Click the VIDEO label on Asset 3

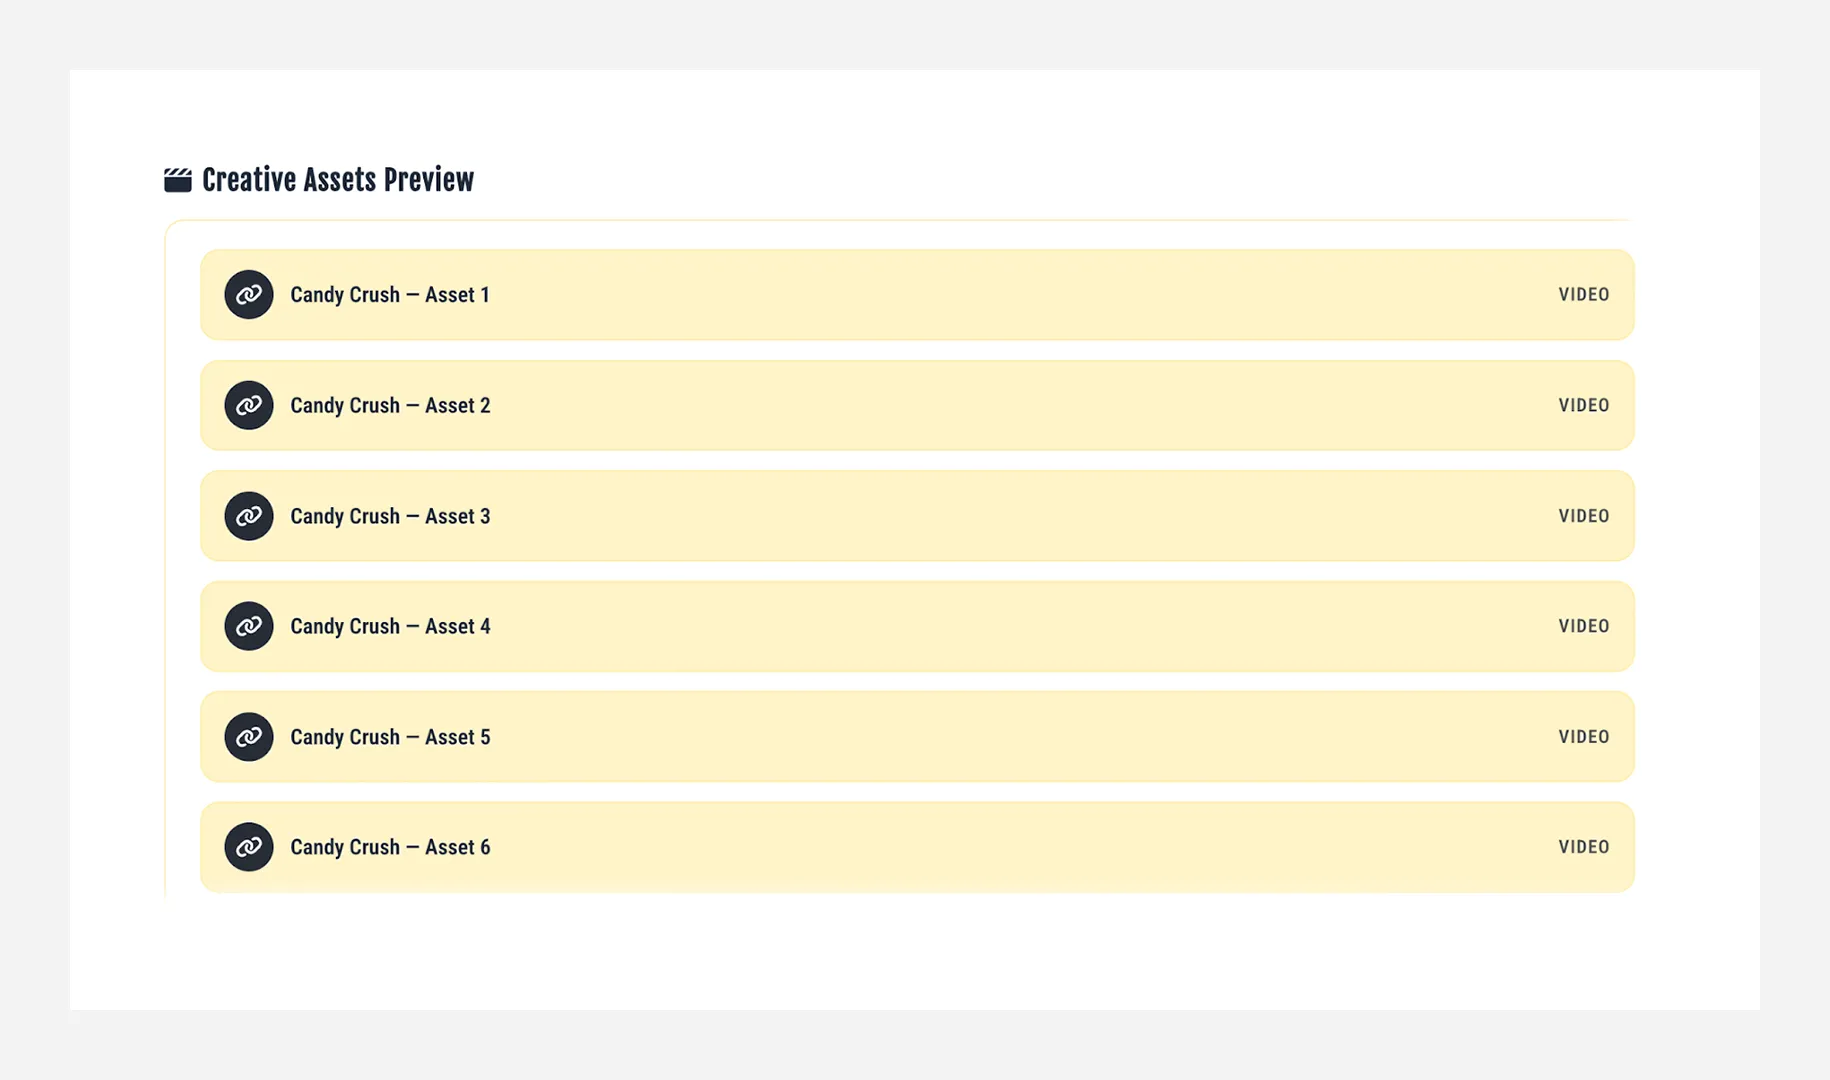tap(1583, 515)
